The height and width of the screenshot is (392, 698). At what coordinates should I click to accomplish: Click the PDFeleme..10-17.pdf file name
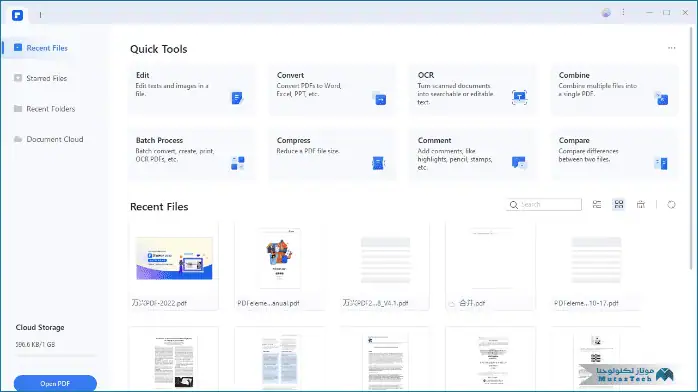click(586, 303)
